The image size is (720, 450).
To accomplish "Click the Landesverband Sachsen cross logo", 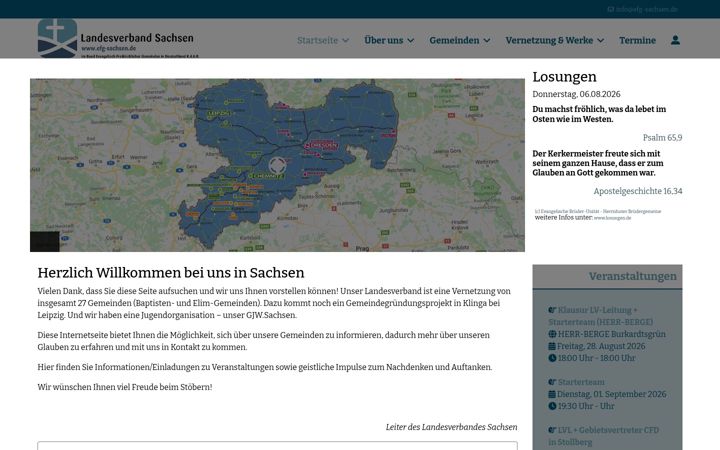I will coord(57,38).
